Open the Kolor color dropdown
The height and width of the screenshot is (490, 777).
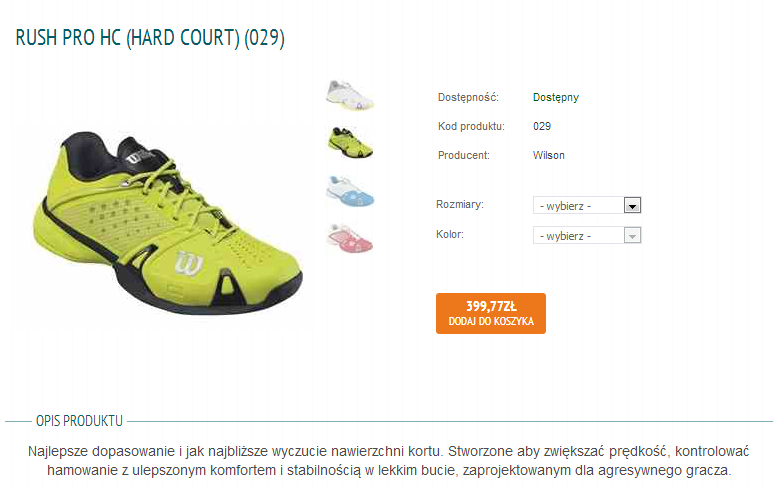coord(587,235)
